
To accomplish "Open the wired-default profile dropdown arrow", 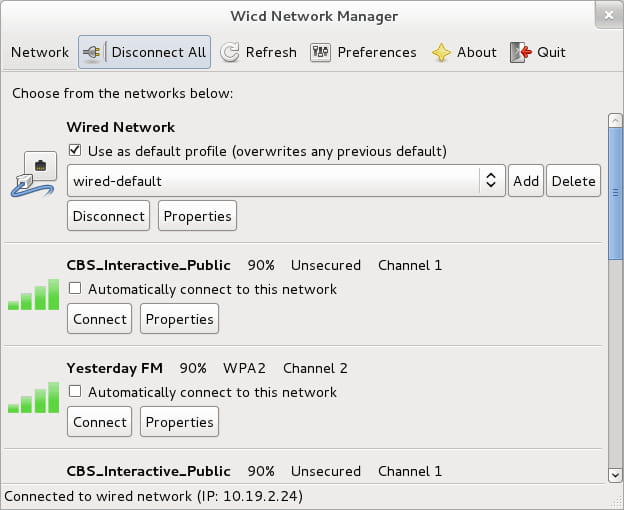I will click(490, 181).
